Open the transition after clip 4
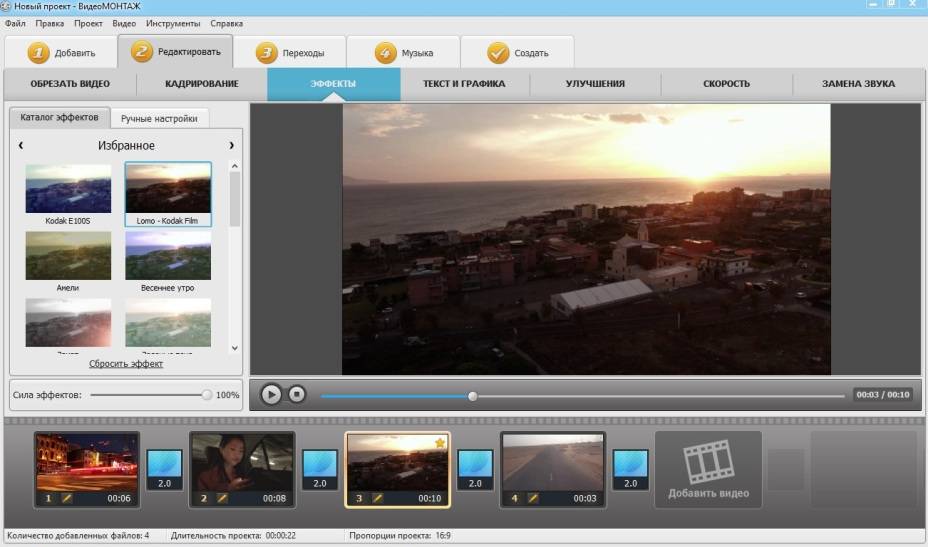928x547 pixels. 630,469
